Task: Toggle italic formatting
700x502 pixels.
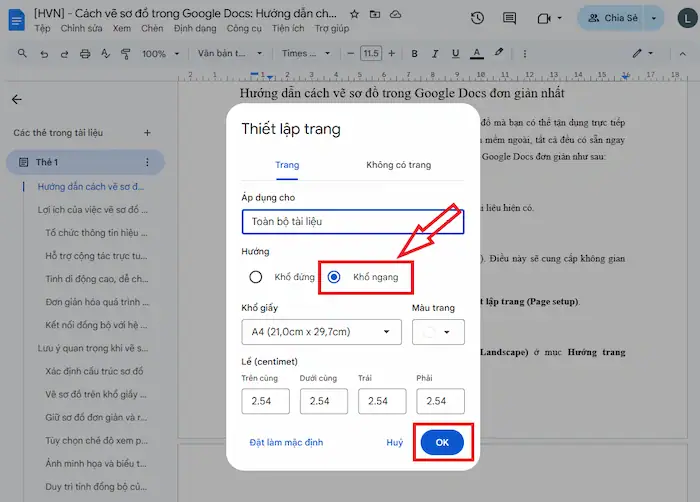Action: 435,54
